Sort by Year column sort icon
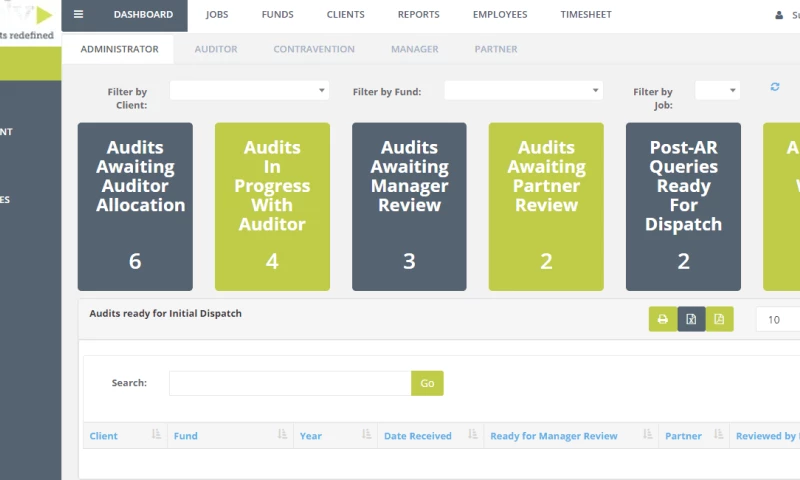Viewport: 800px width, 480px height. tap(366, 434)
